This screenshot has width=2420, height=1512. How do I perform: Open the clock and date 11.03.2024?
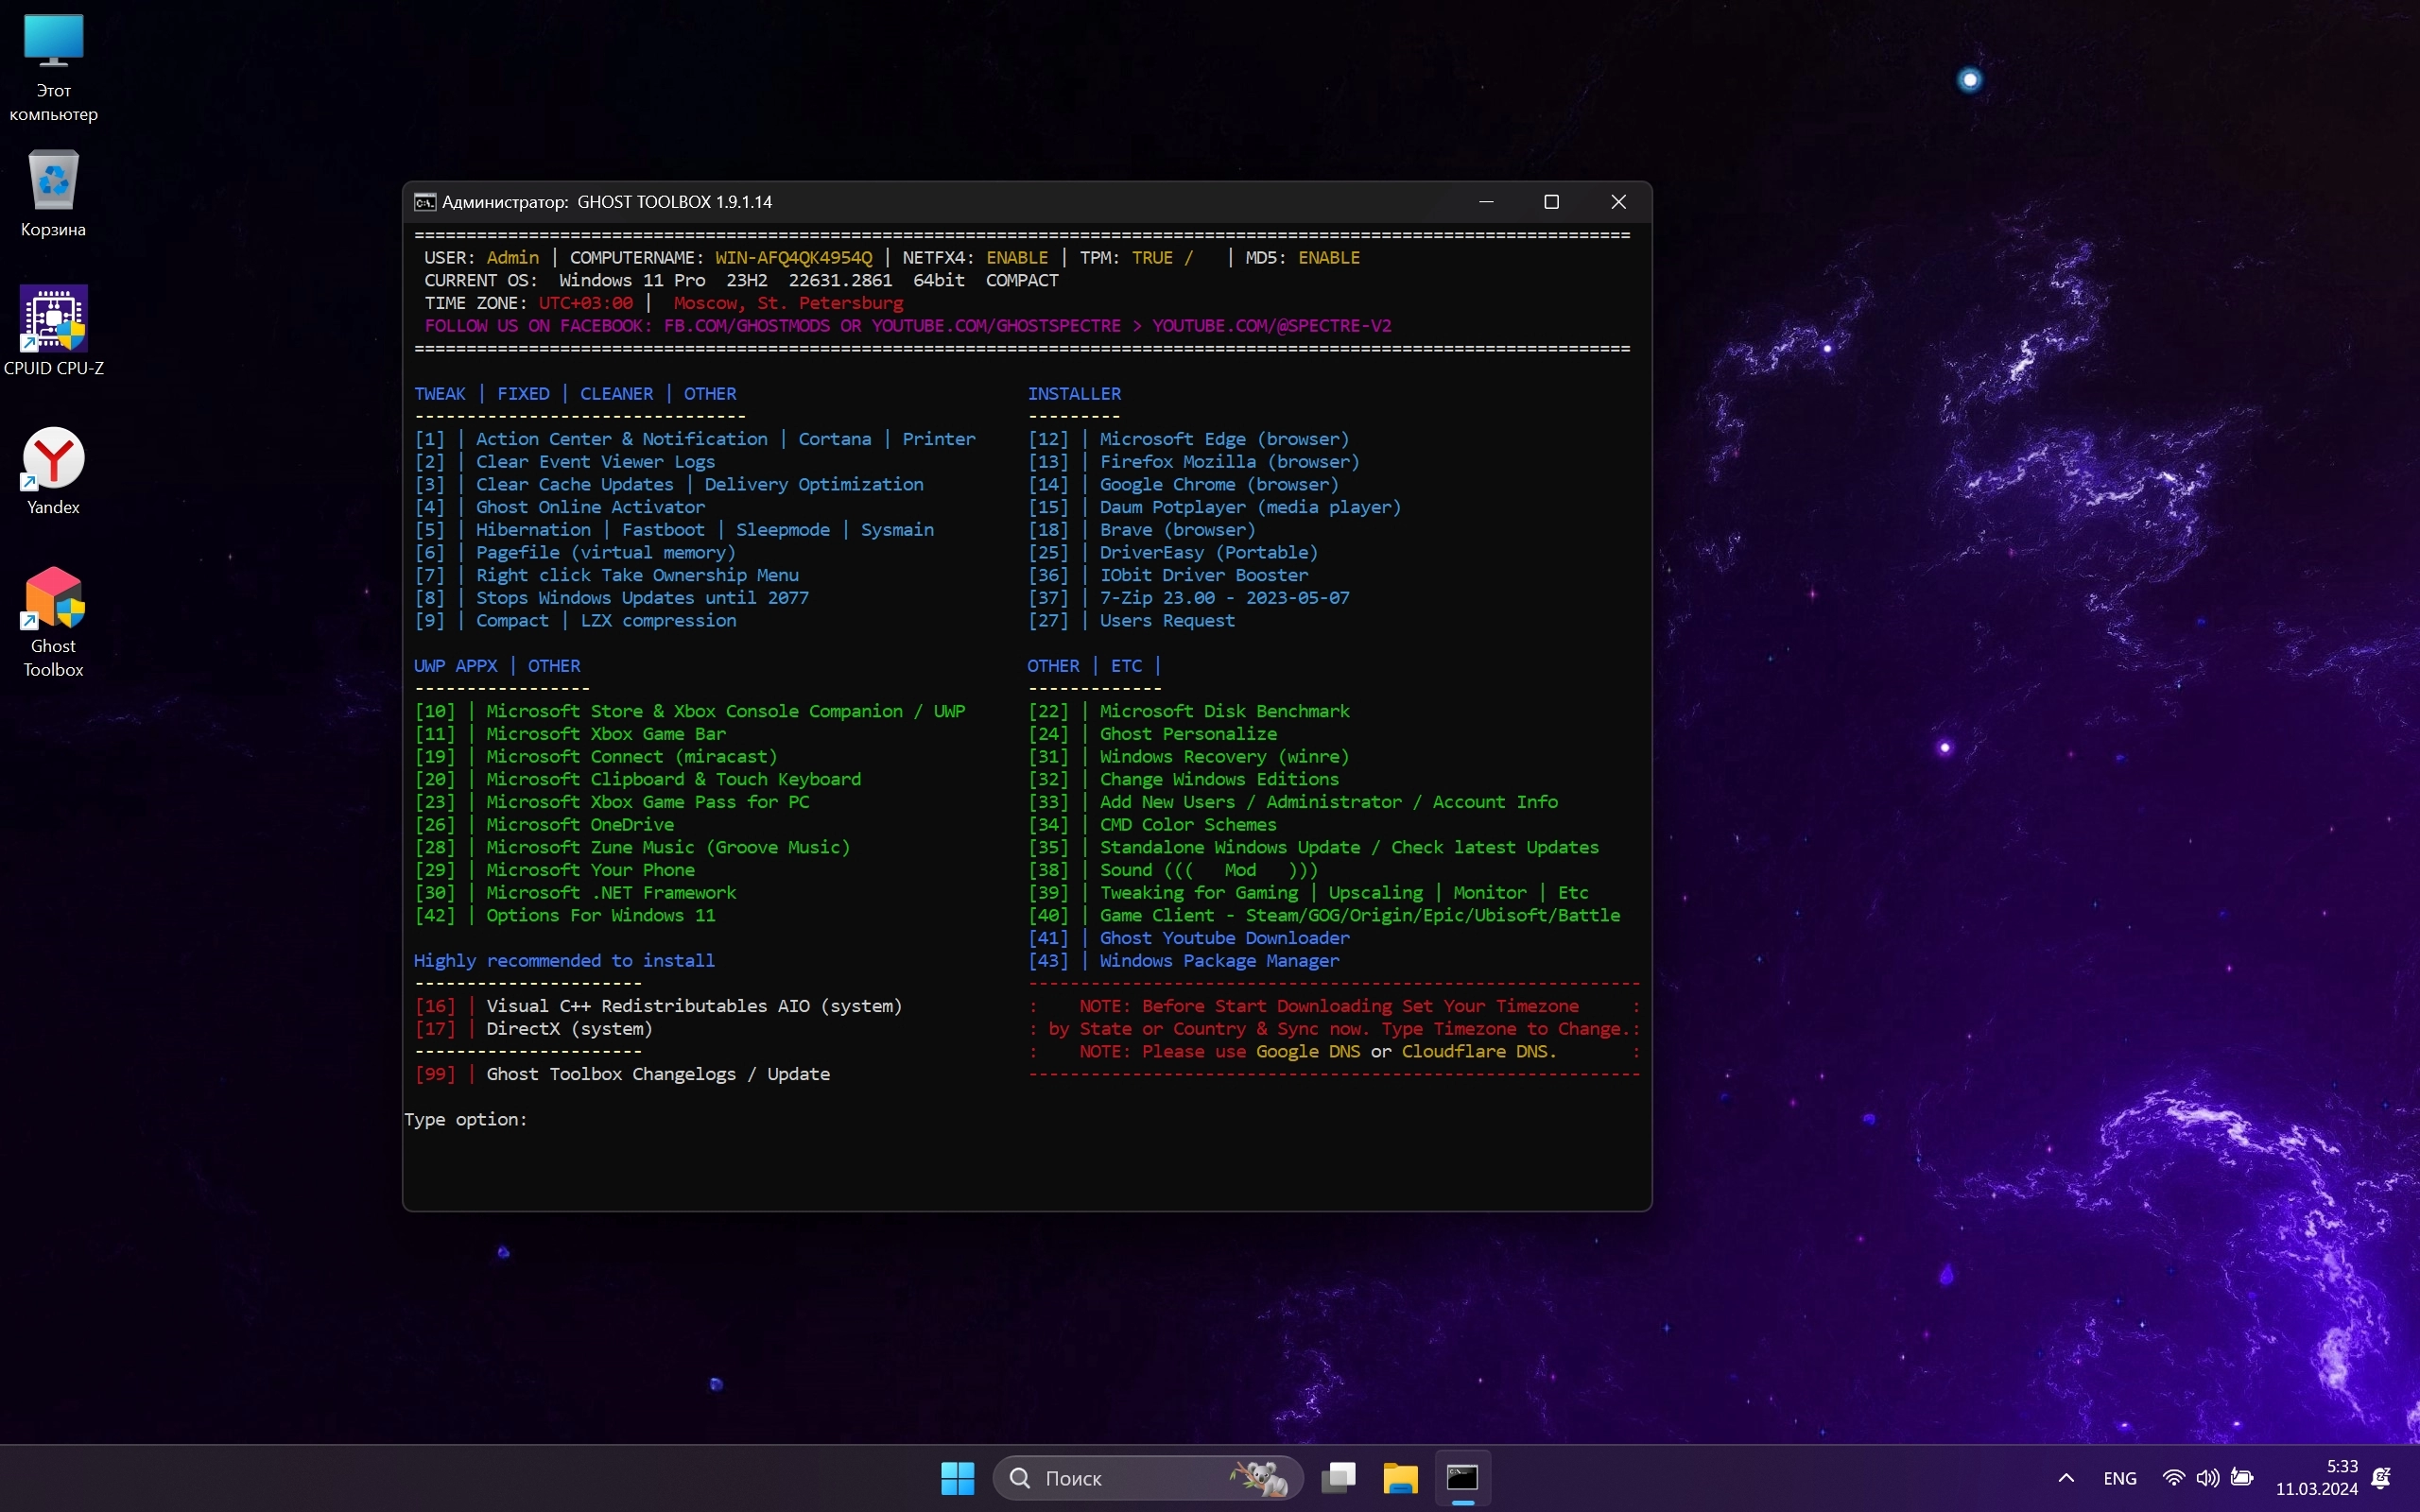[2316, 1477]
